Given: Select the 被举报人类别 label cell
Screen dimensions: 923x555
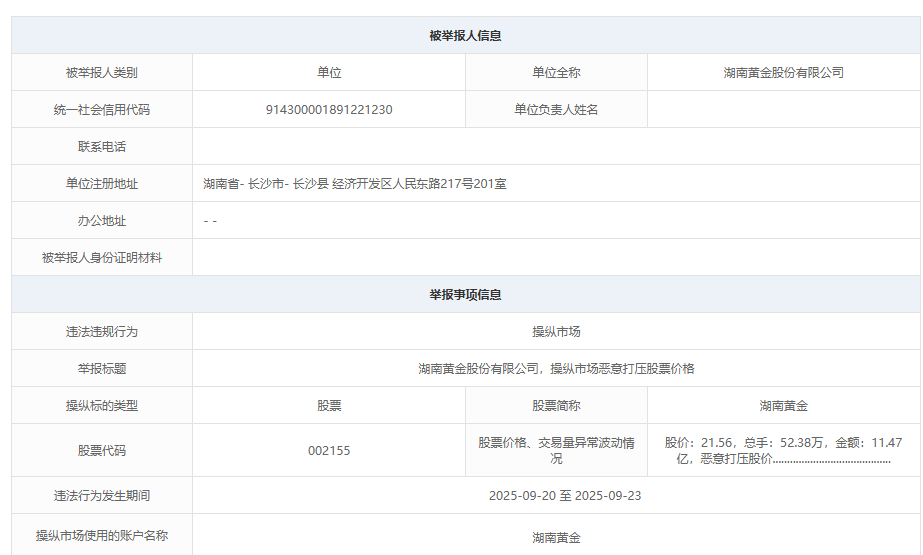Looking at the screenshot, I should click(102, 72).
